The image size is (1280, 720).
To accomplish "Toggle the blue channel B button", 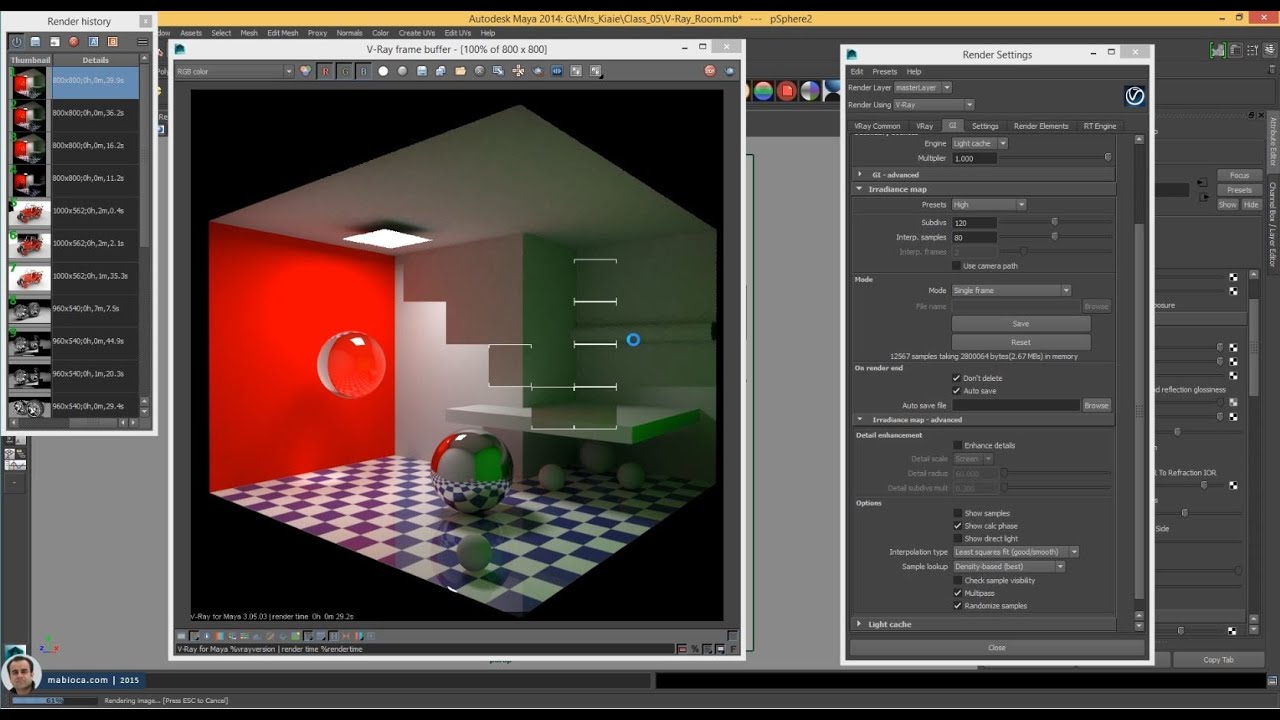I will tap(363, 71).
